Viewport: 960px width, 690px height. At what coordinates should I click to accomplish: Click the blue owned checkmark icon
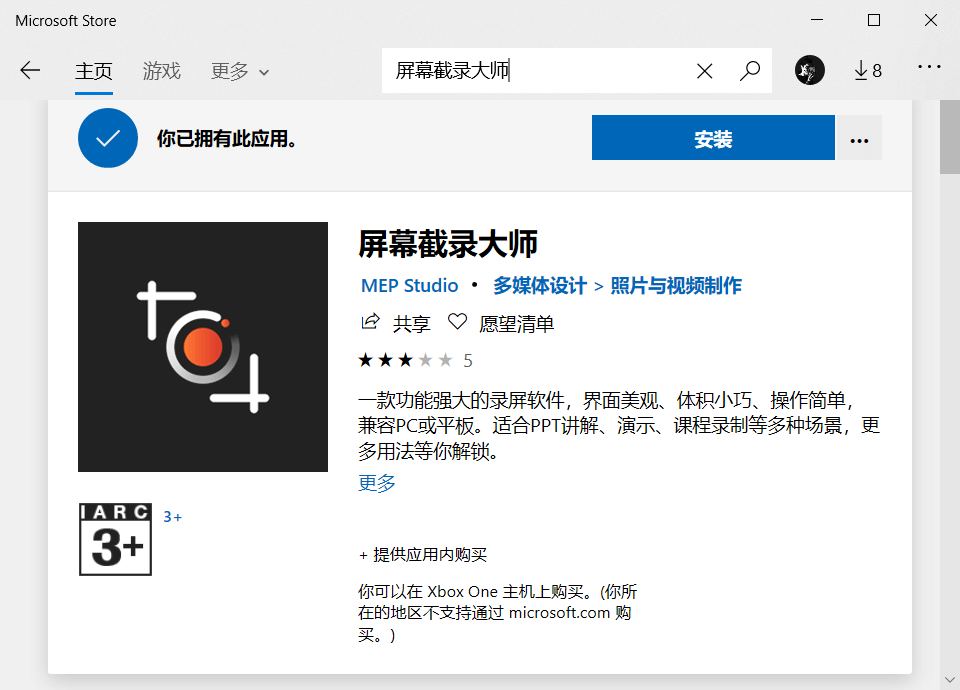point(108,138)
